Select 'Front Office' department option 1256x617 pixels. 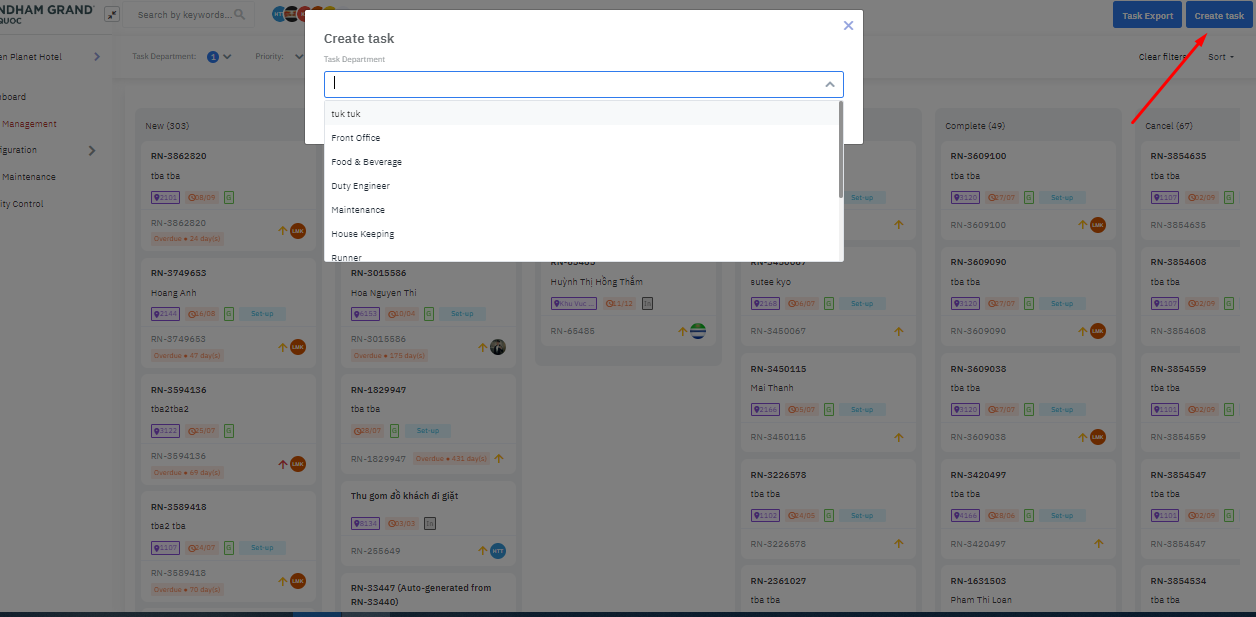[582, 138]
